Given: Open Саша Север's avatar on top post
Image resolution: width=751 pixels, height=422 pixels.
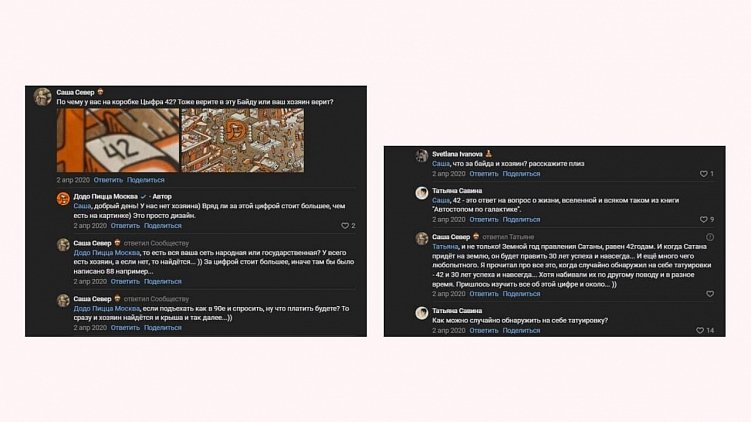Looking at the screenshot, I should point(43,96).
